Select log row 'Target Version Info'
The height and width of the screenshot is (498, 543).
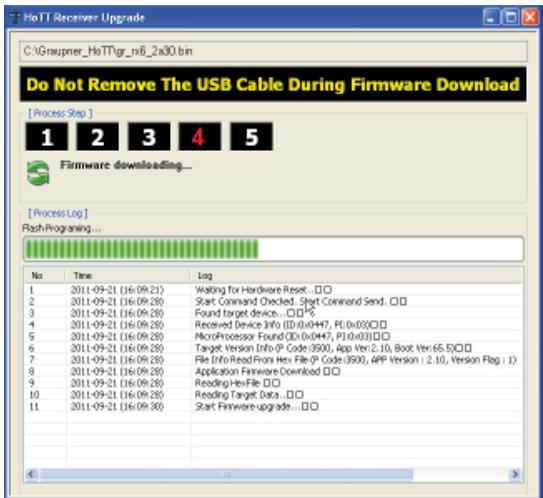coord(274,348)
